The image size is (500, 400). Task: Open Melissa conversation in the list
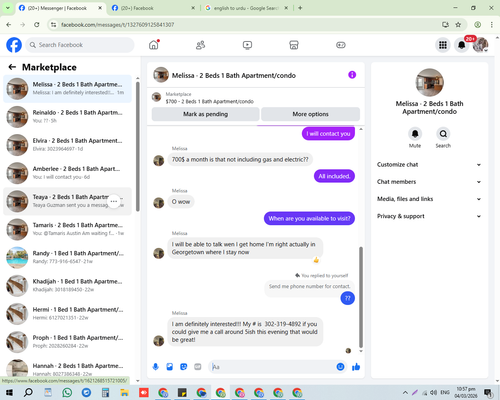tap(68, 89)
